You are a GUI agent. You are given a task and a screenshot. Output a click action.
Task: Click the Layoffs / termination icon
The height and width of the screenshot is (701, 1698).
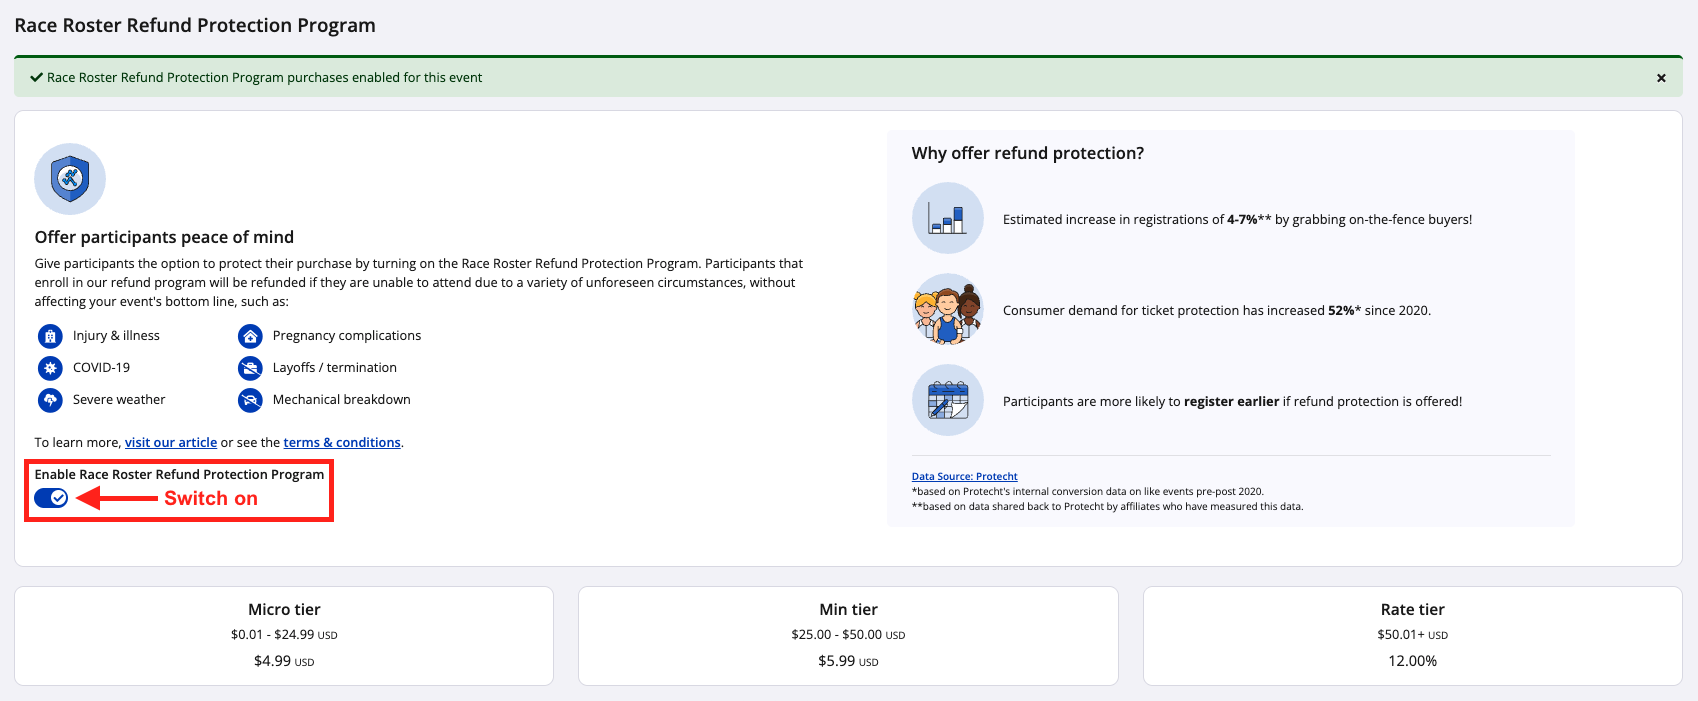click(250, 368)
